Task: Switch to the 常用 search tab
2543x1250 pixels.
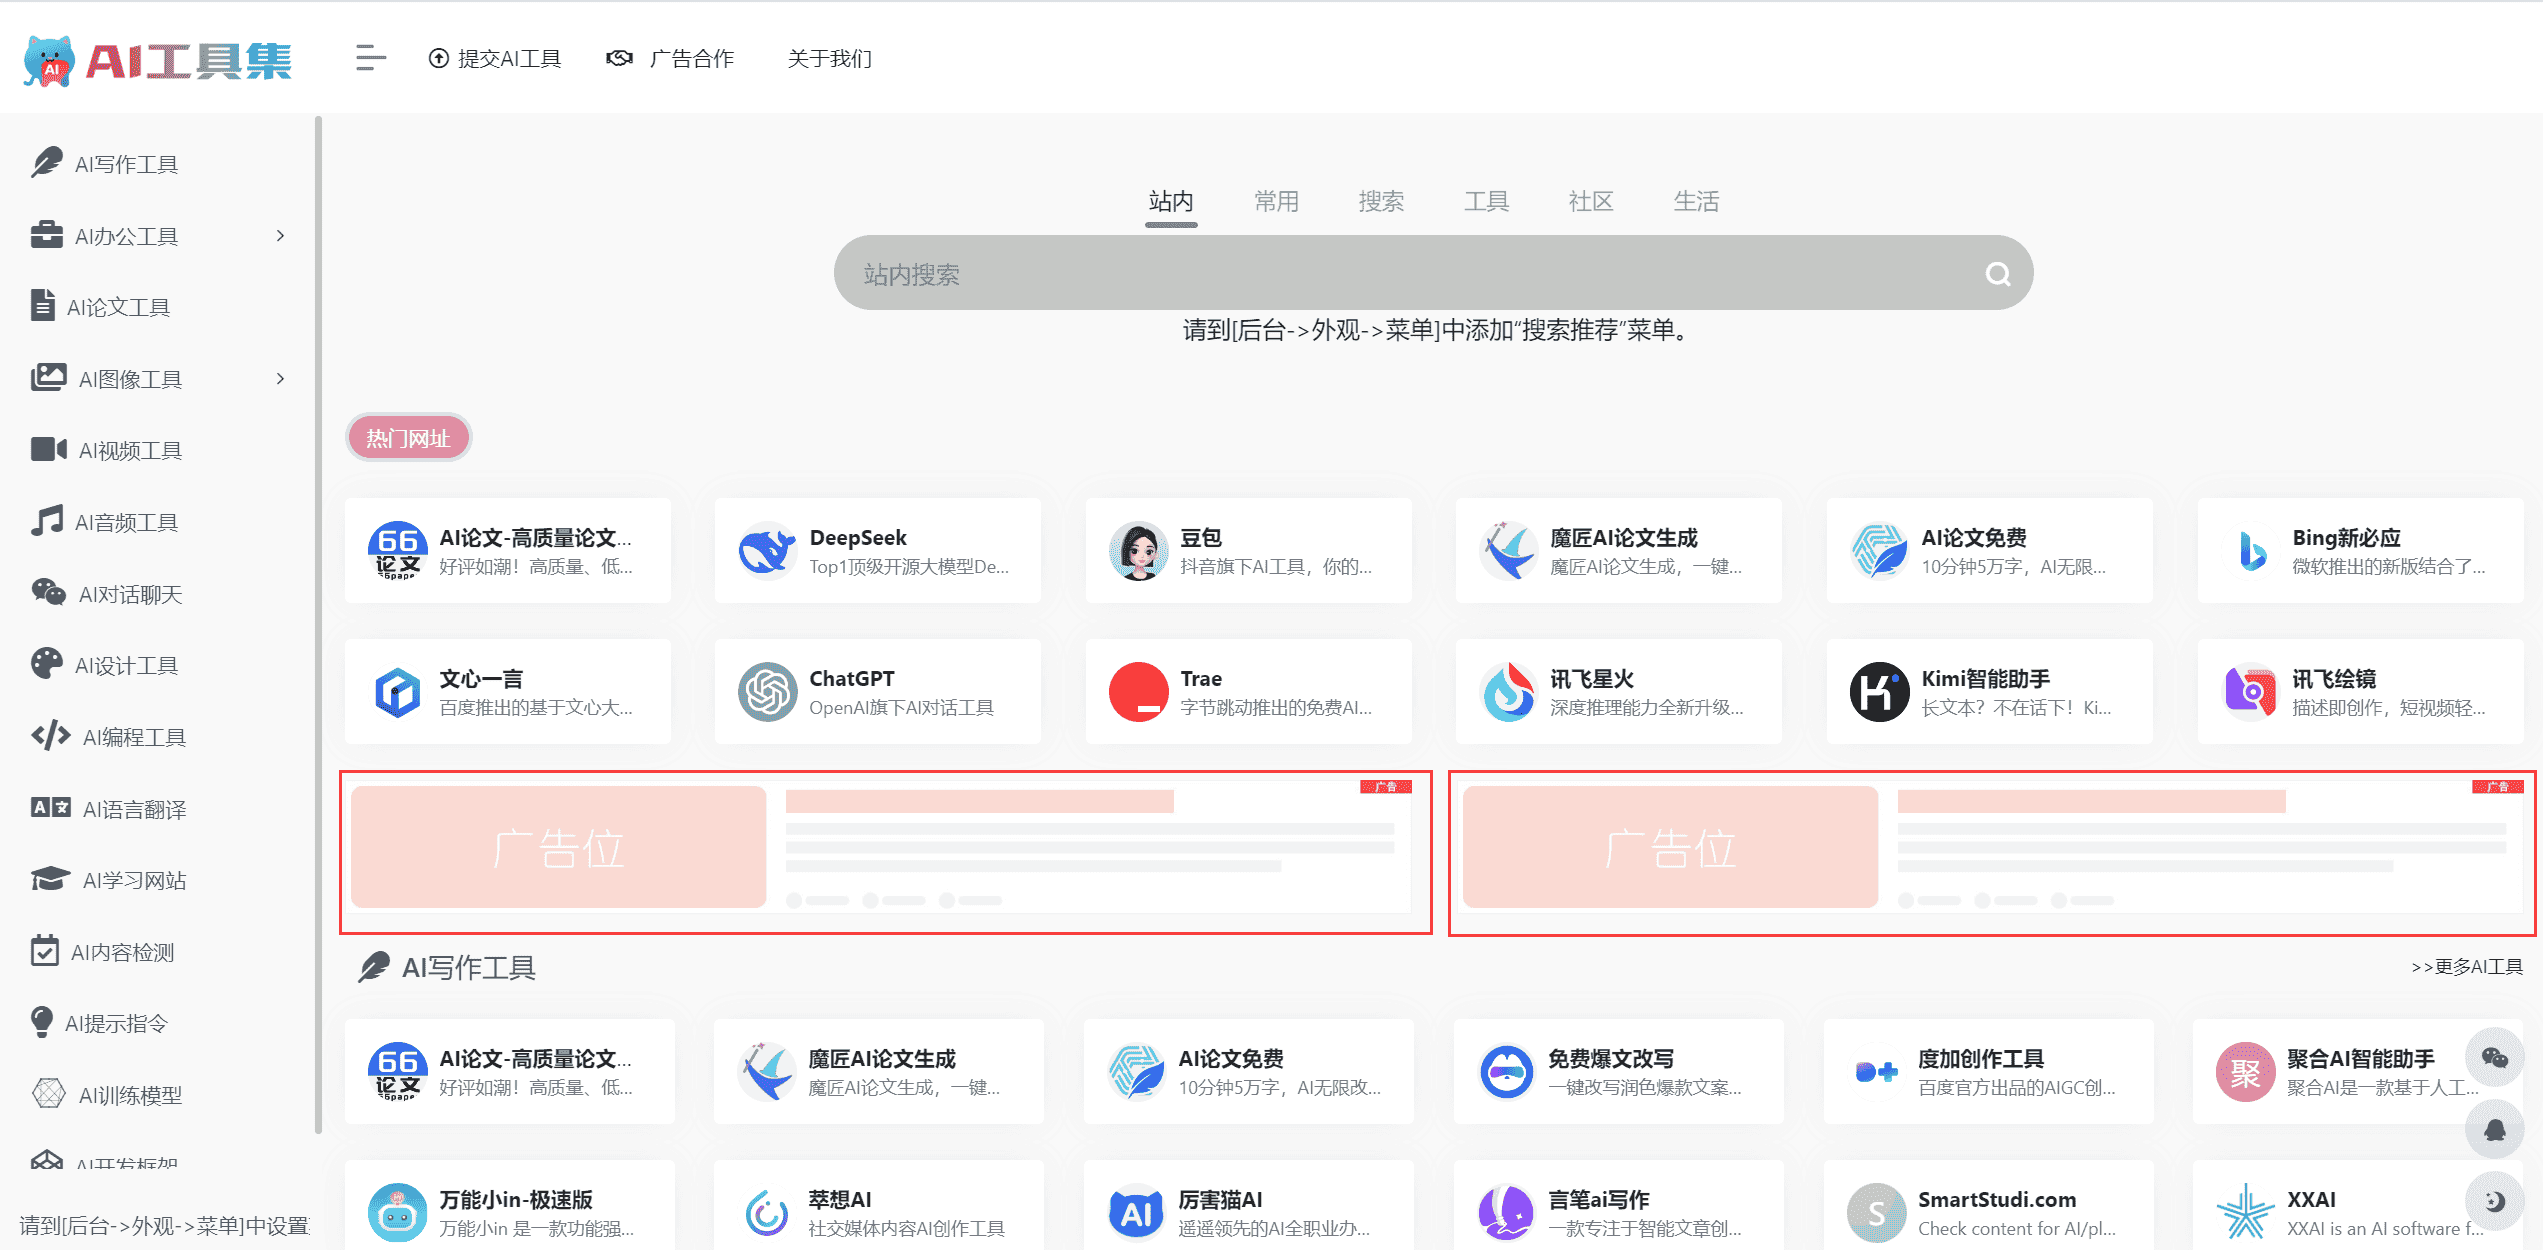Action: click(1276, 201)
